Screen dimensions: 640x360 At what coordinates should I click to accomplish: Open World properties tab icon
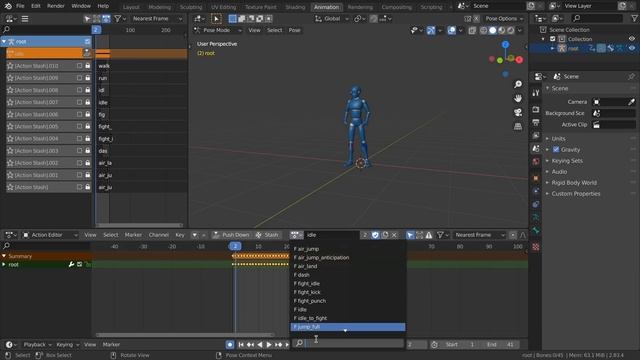pos(536,162)
